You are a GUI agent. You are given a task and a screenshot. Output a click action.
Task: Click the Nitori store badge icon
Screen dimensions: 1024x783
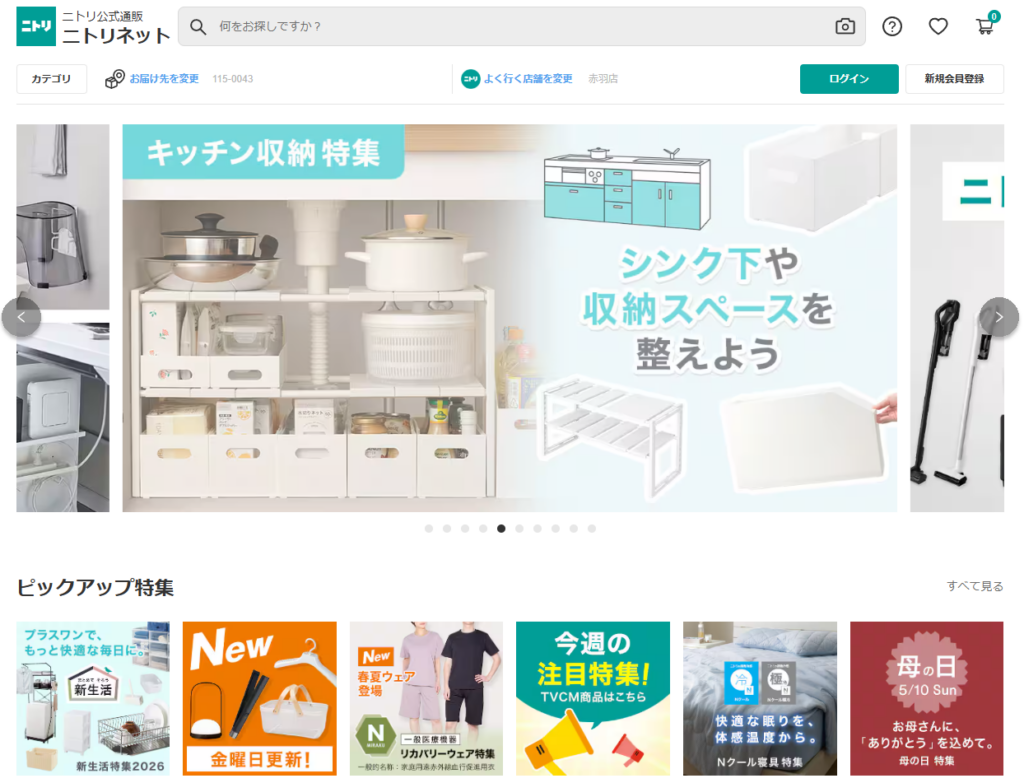point(470,78)
